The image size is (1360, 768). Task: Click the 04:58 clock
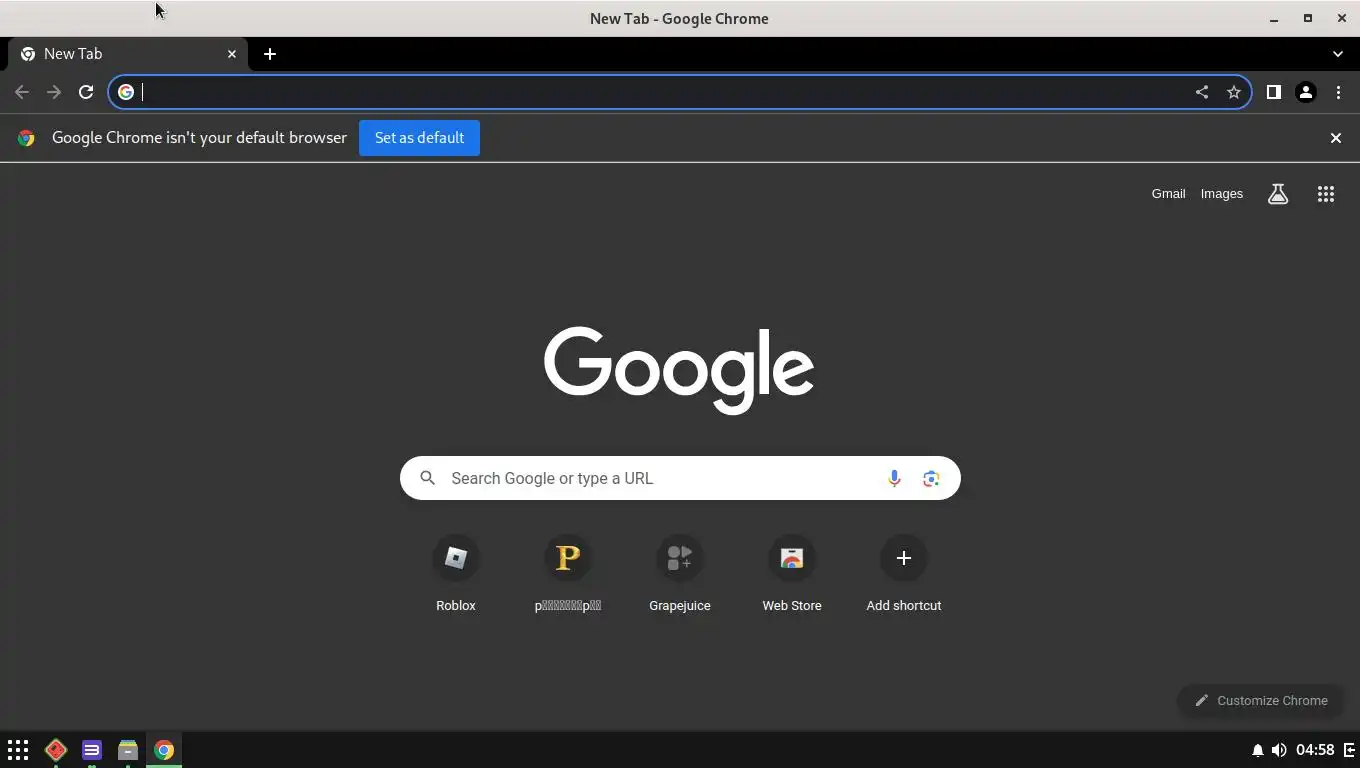[1315, 750]
